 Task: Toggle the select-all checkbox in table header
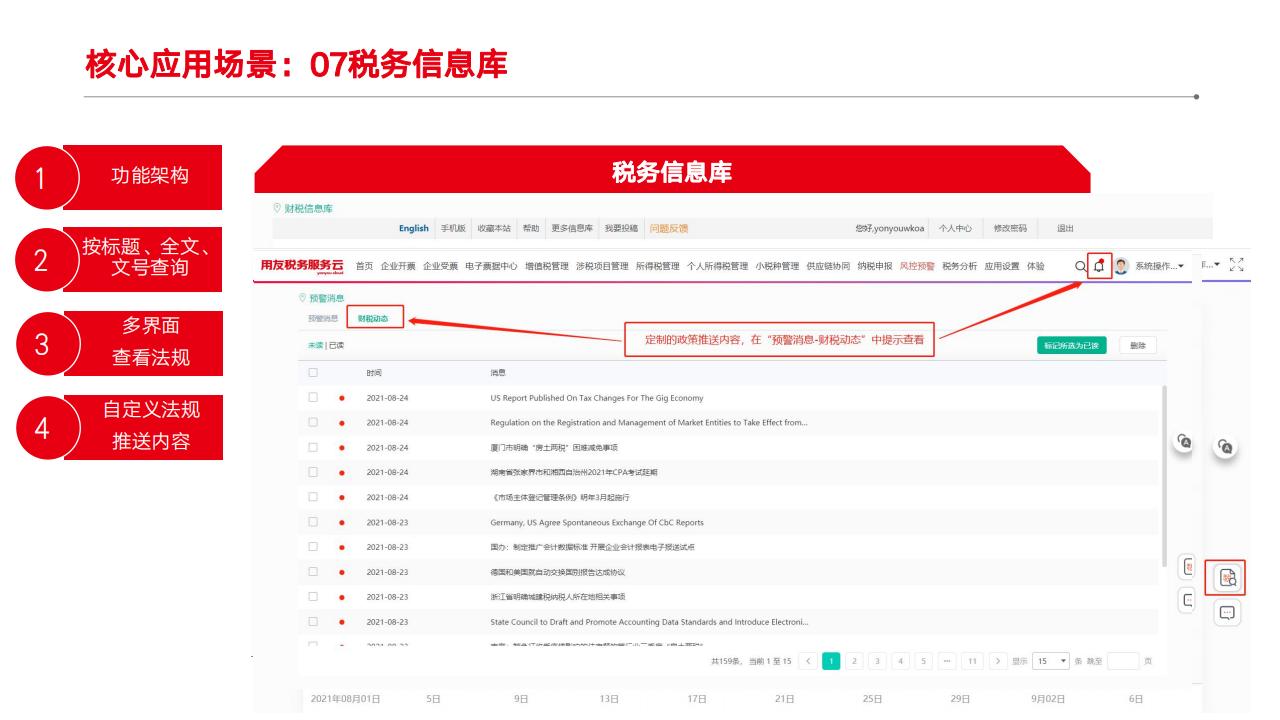(x=313, y=372)
